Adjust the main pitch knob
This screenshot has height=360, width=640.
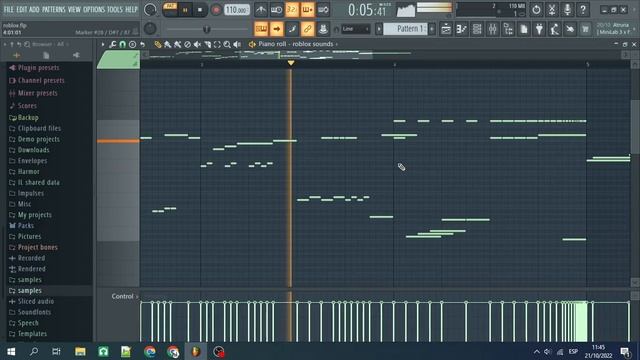(x=150, y=29)
